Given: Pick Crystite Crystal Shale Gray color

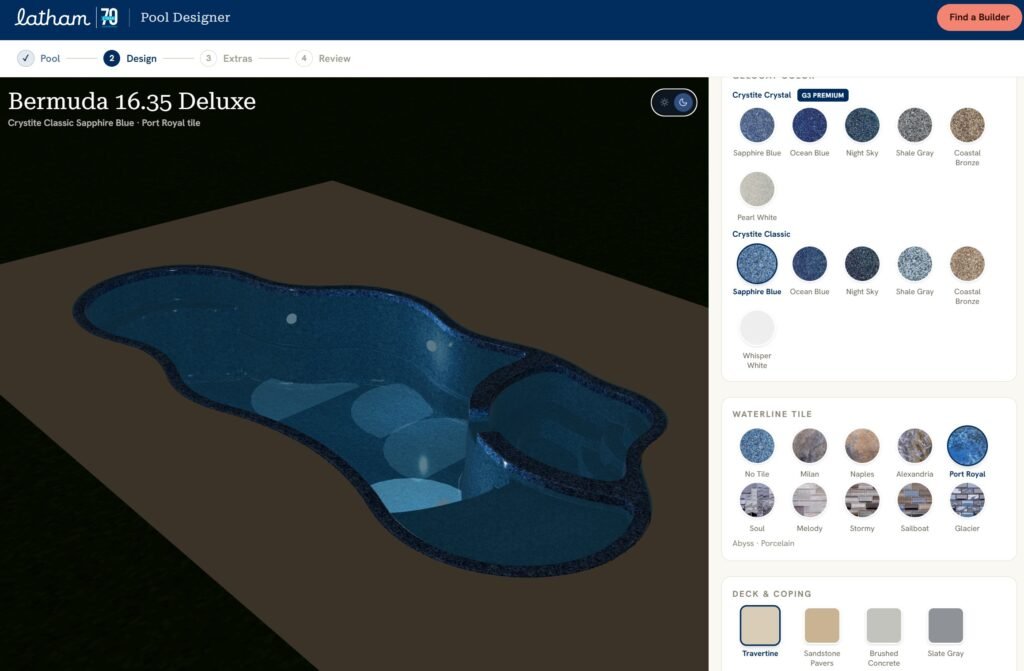Looking at the screenshot, I should pos(914,125).
